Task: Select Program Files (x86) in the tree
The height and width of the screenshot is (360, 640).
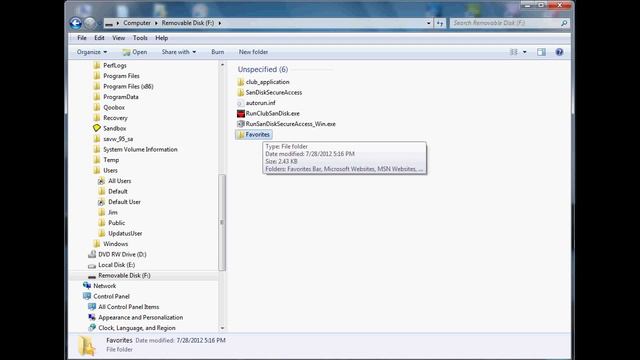Action: click(128, 87)
